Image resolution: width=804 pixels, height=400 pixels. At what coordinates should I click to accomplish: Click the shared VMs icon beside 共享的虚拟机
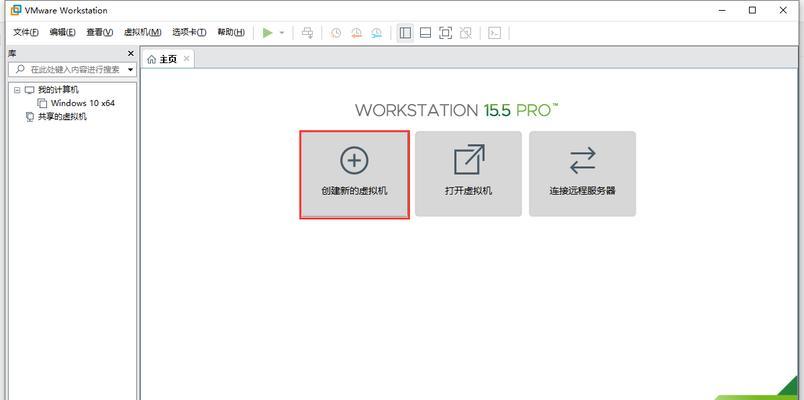(x=30, y=117)
